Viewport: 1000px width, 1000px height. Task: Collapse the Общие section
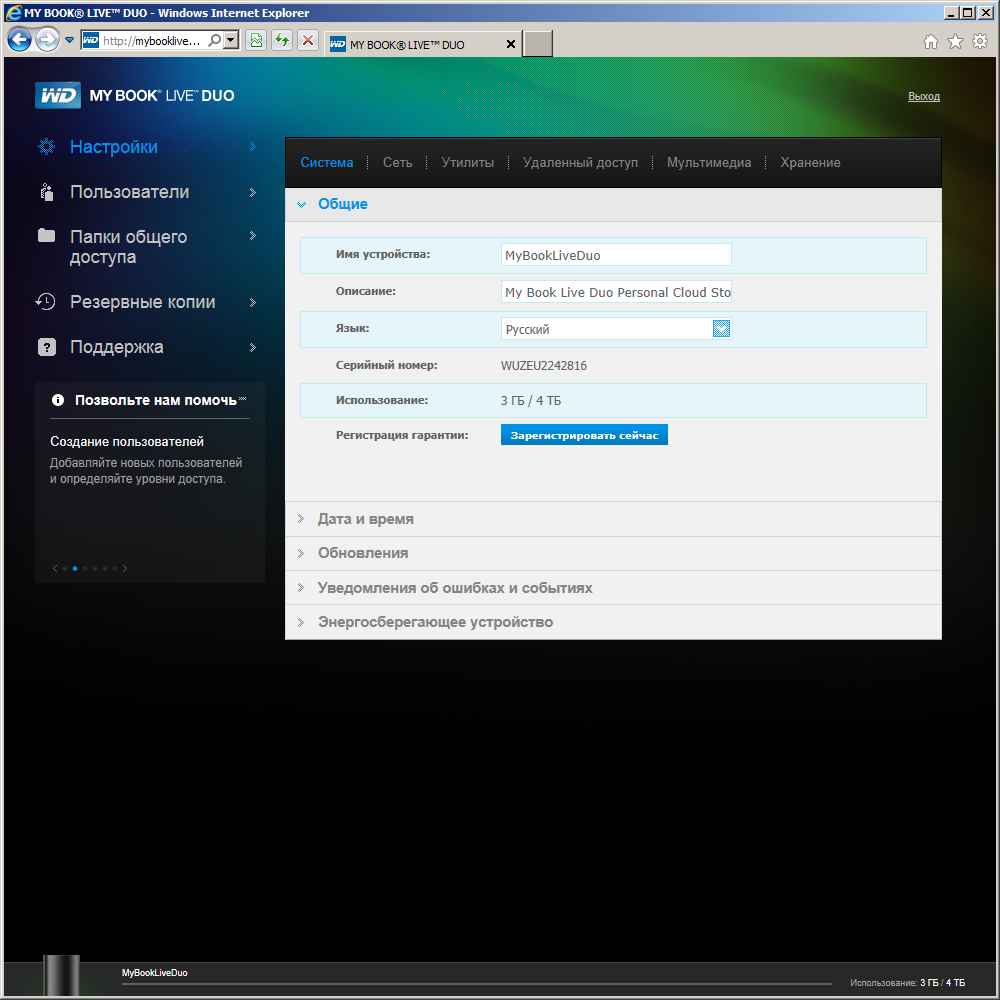(x=613, y=204)
